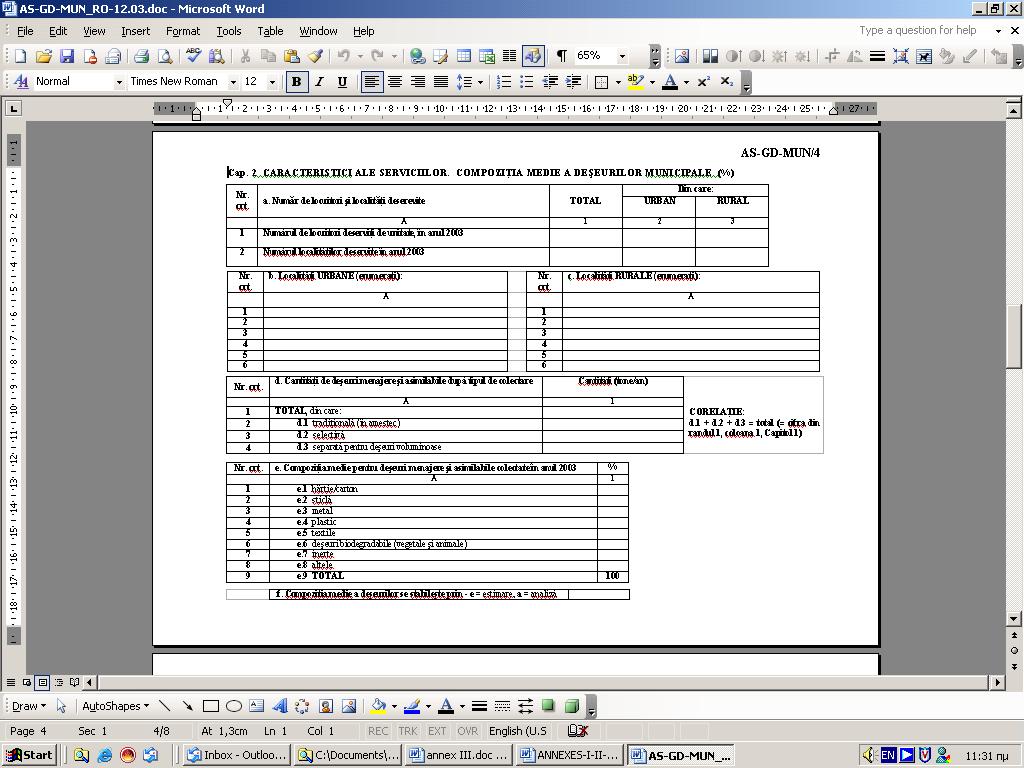Viewport: 1024px width, 768px height.
Task: Switch to ANNEXES-I-II taskbar window
Action: [568, 755]
